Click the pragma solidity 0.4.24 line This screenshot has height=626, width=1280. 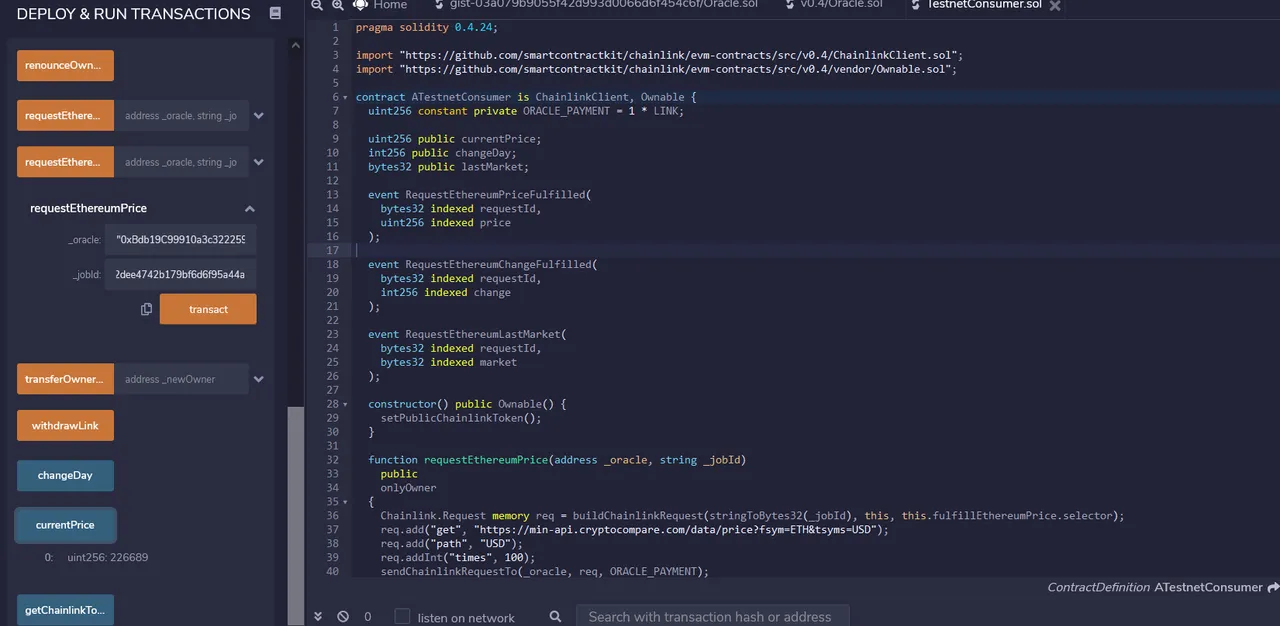pyautogui.click(x=427, y=27)
